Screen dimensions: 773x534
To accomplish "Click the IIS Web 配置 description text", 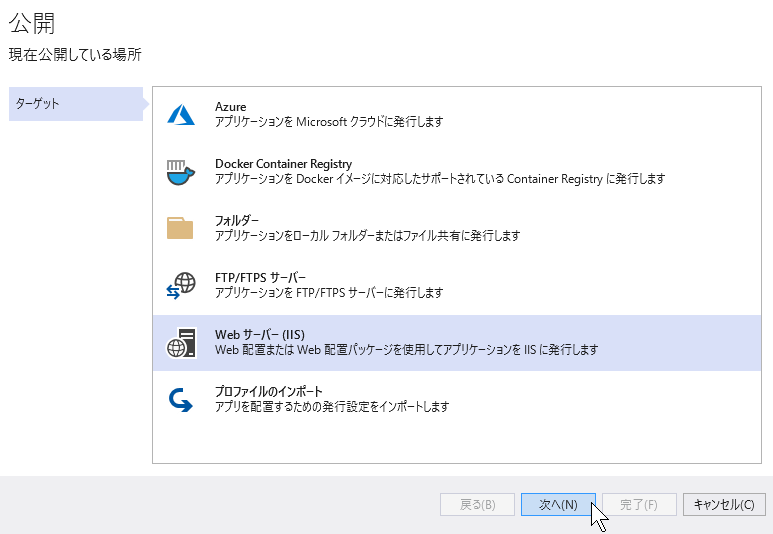I will [406, 350].
